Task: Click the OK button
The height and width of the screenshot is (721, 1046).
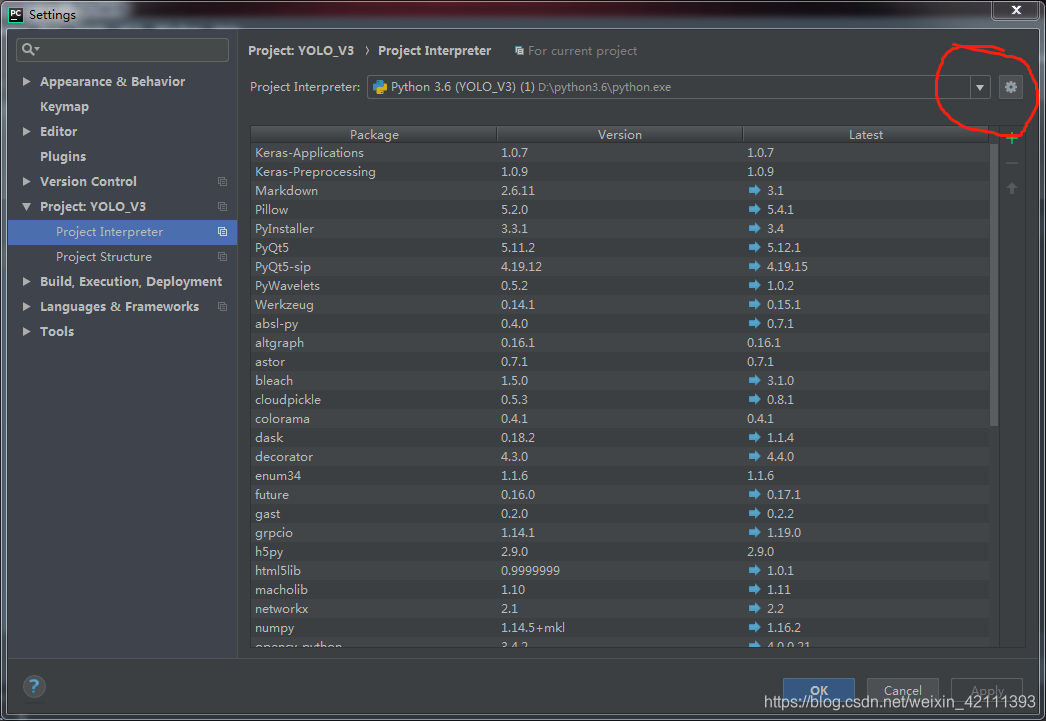Action: pos(819,690)
